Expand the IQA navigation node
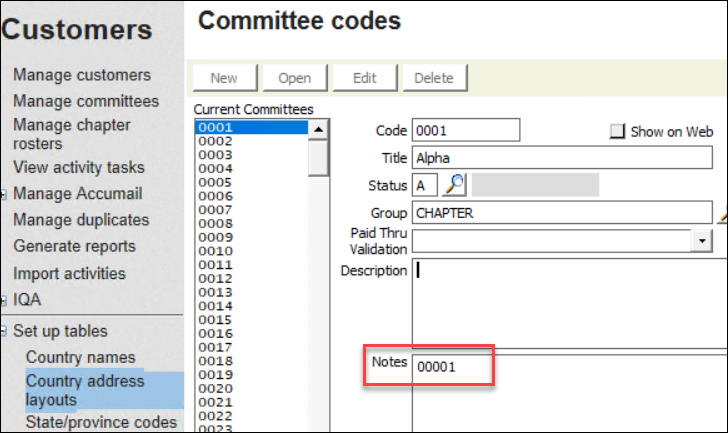The width and height of the screenshot is (728, 433). coord(5,300)
